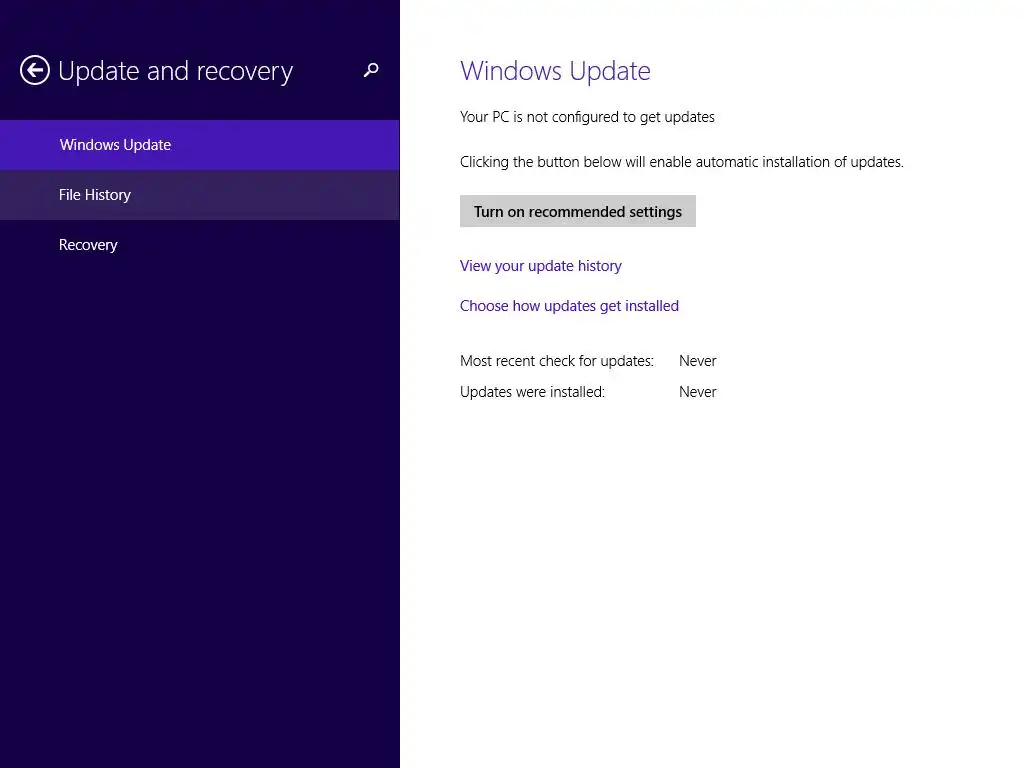Turn on recommended settings
1024x768 pixels.
577,212
